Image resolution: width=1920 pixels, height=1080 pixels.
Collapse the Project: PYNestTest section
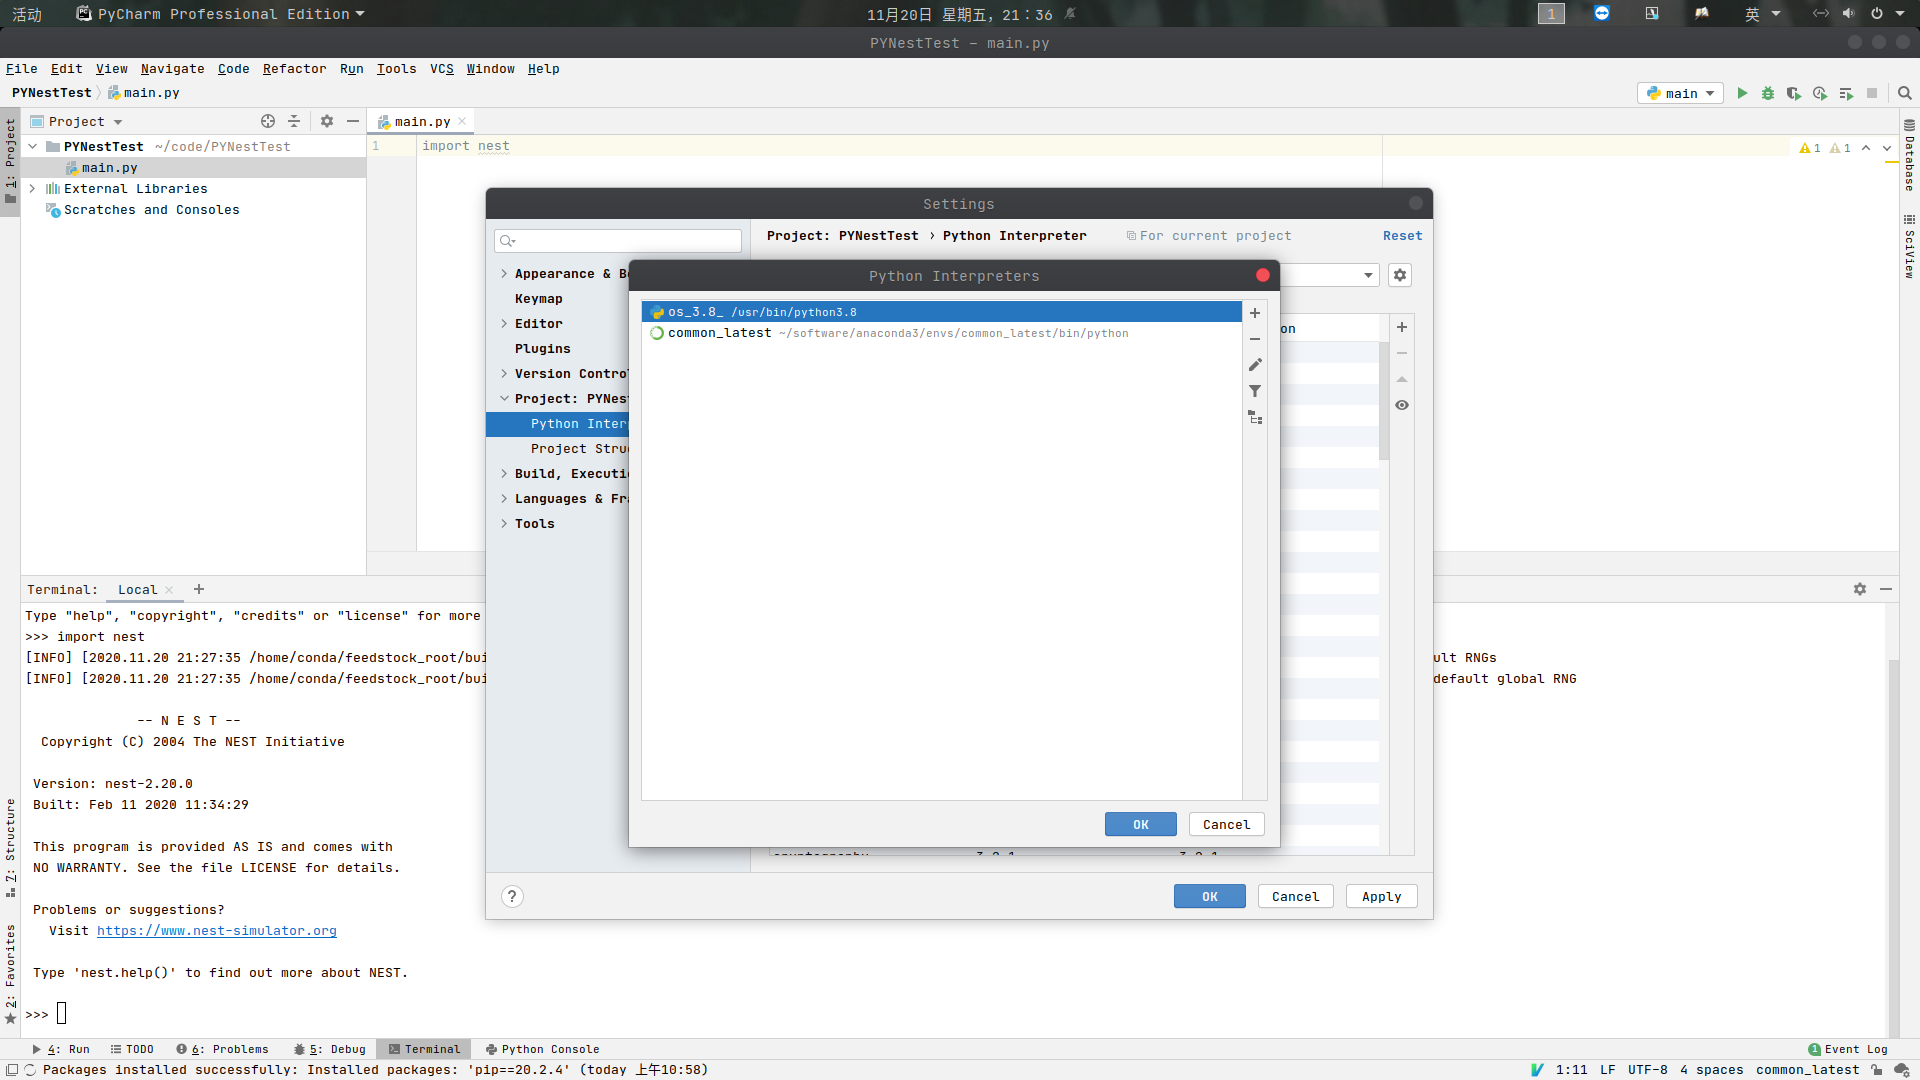pos(505,398)
